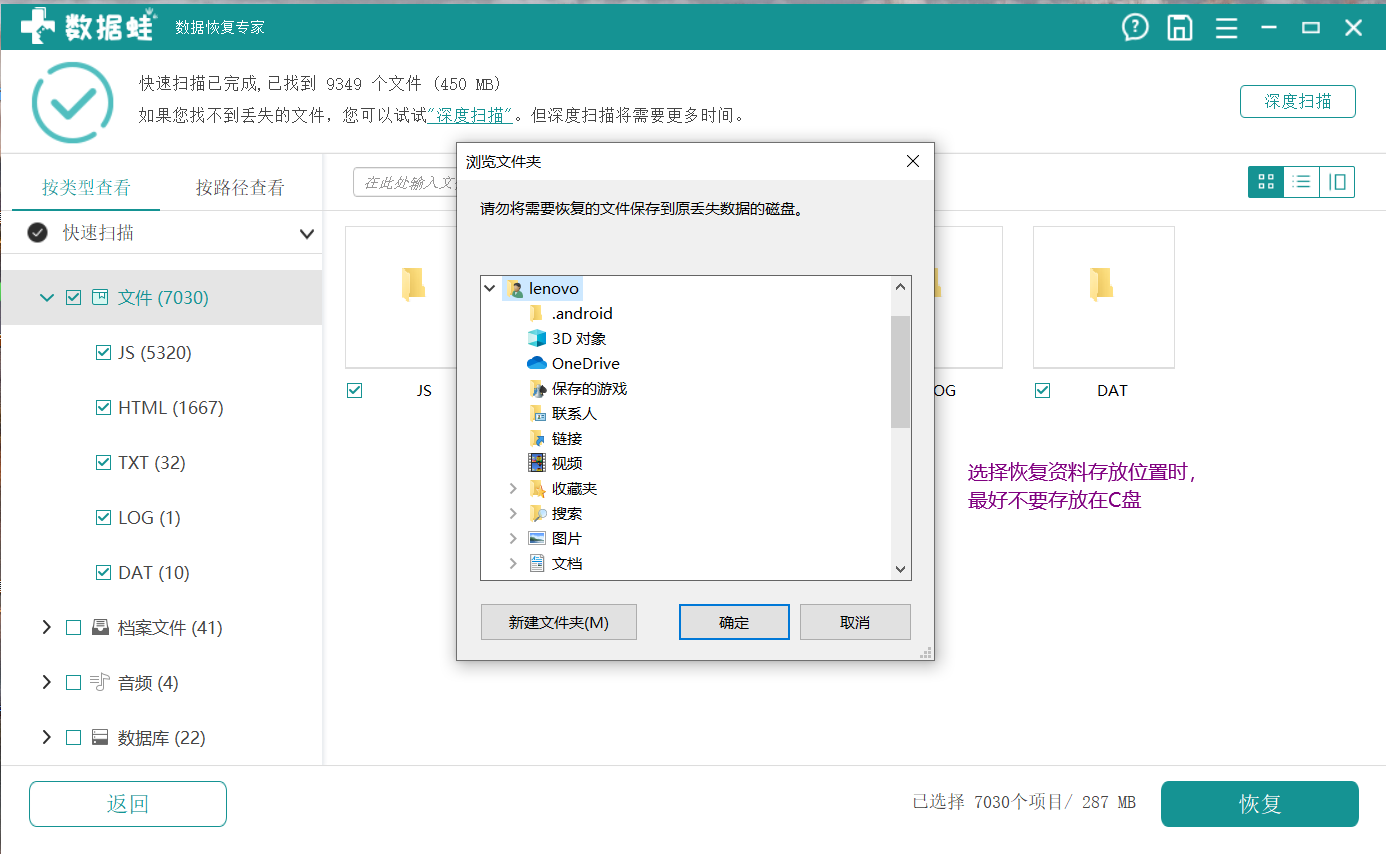Switch to the 按类型查看 tab
Image resolution: width=1386 pixels, height=854 pixels.
(x=86, y=187)
